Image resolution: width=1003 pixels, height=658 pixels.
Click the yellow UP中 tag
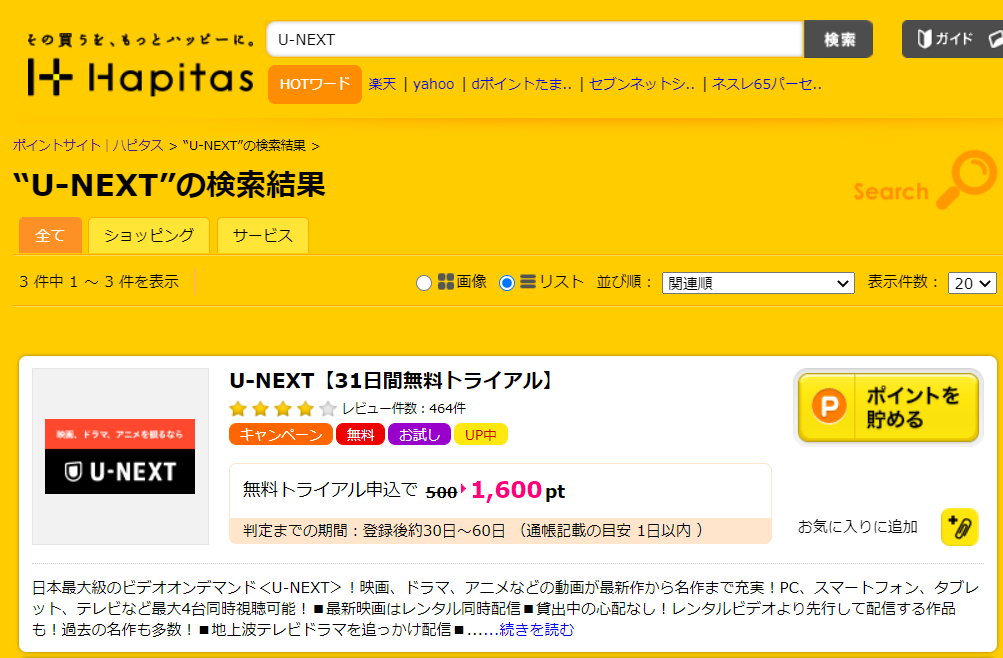(480, 434)
